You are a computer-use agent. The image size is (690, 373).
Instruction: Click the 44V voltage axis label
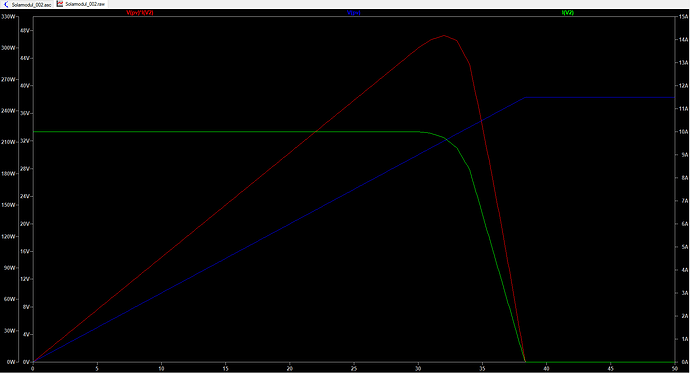pyautogui.click(x=25, y=58)
